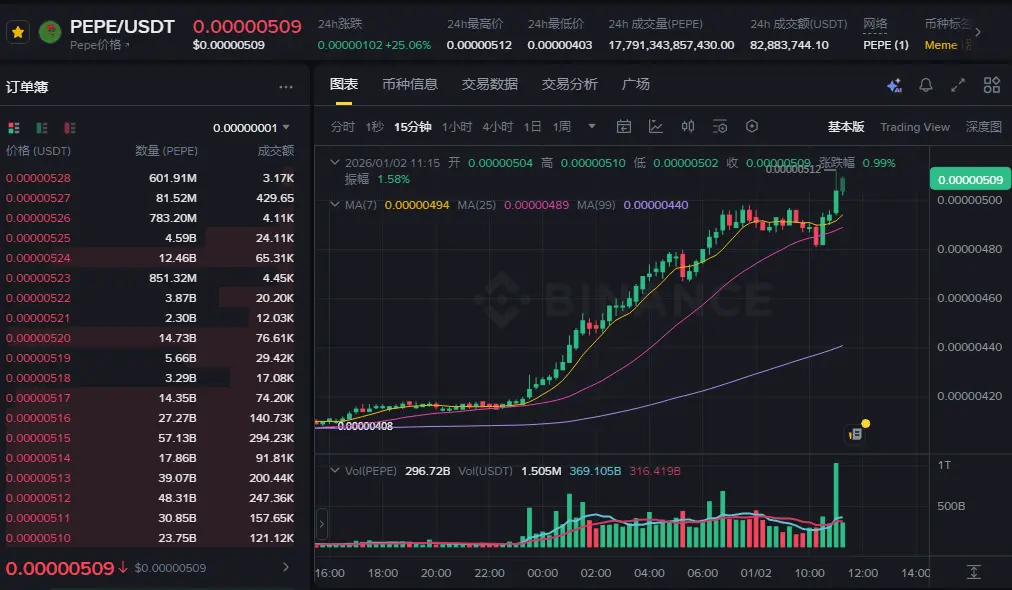
Task: Reset chart scale icon at bottom right
Action: (973, 572)
